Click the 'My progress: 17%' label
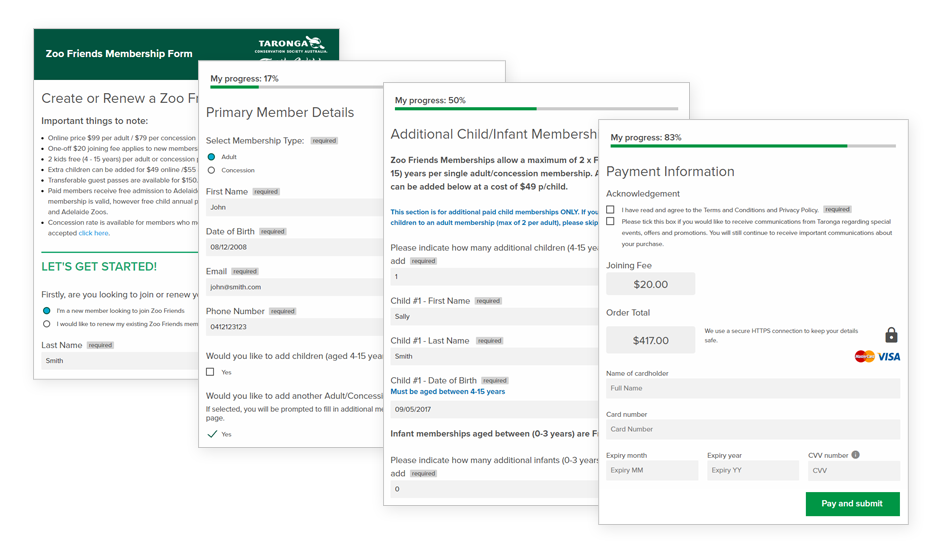This screenshot has height=551, width=939. click(244, 78)
